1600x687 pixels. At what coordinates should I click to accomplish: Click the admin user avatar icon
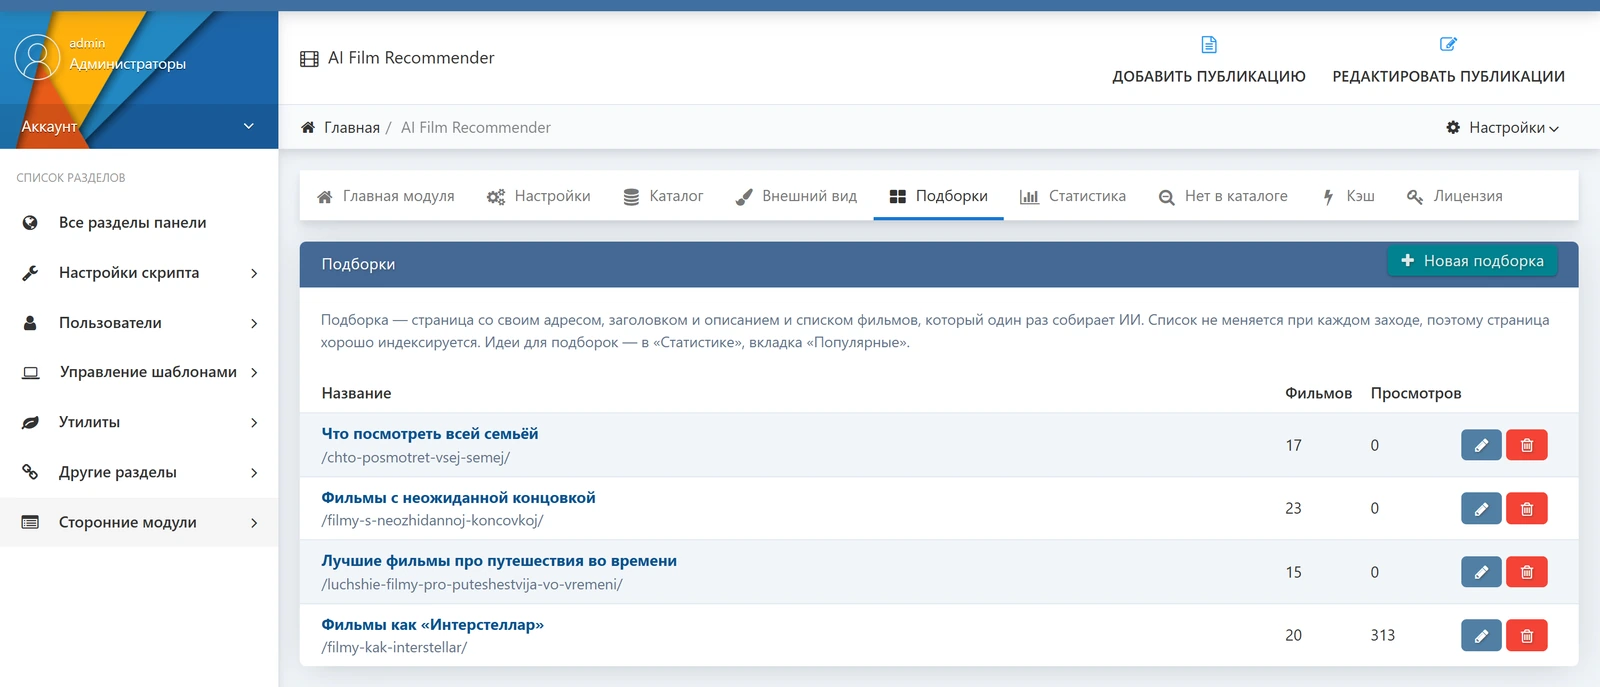pyautogui.click(x=37, y=57)
